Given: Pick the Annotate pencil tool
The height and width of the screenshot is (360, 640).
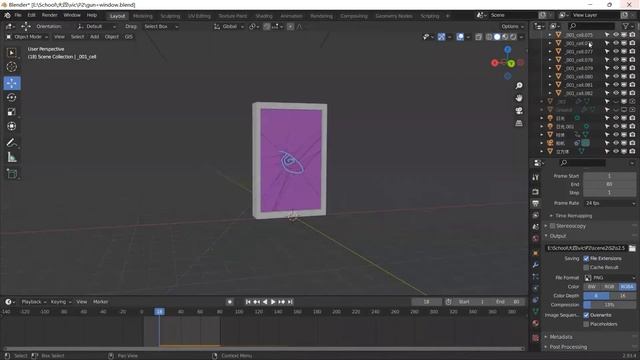Looking at the screenshot, I should click(12, 142).
